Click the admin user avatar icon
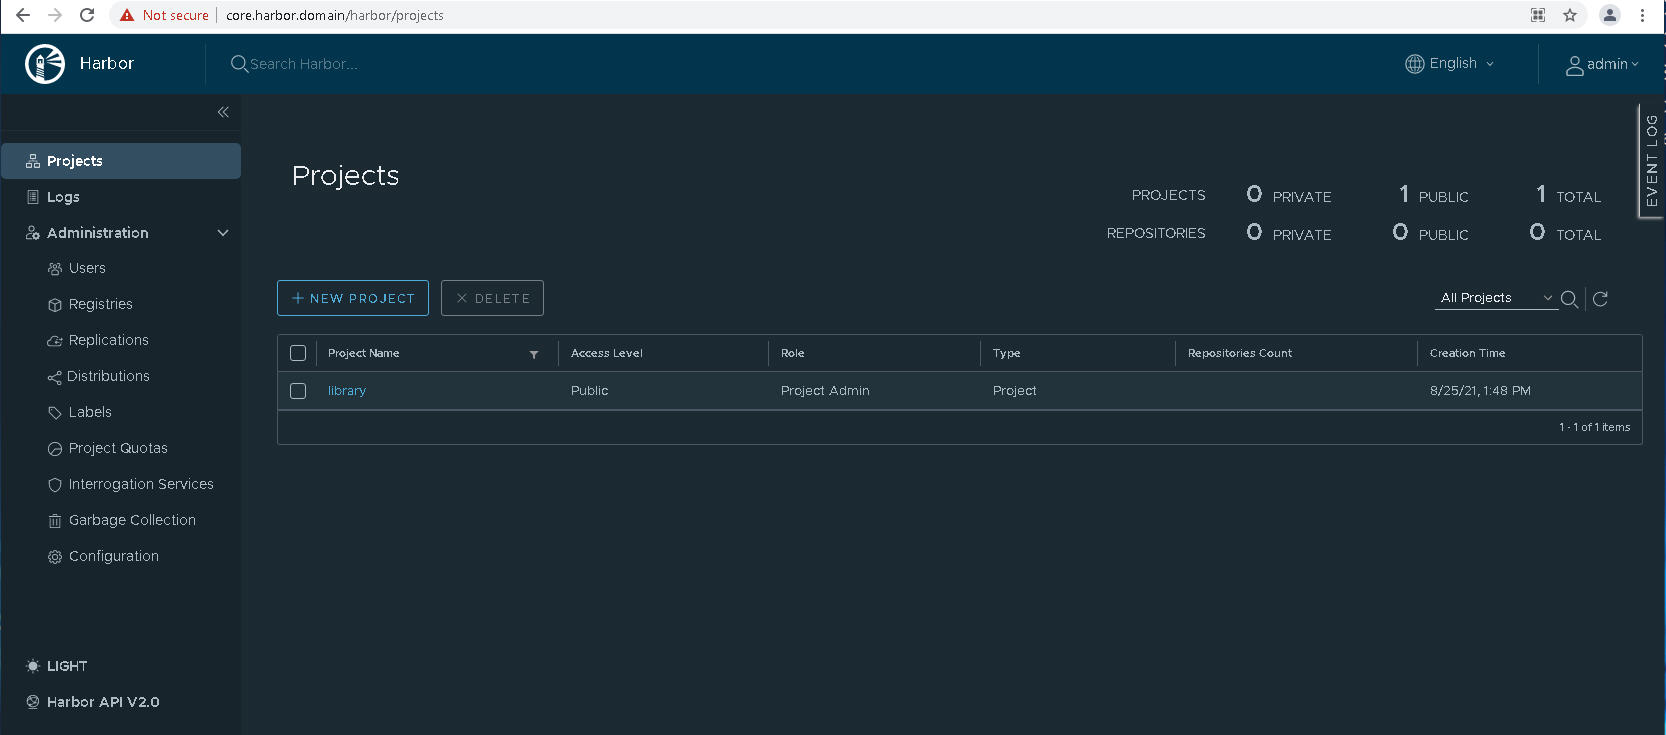 [x=1575, y=66]
